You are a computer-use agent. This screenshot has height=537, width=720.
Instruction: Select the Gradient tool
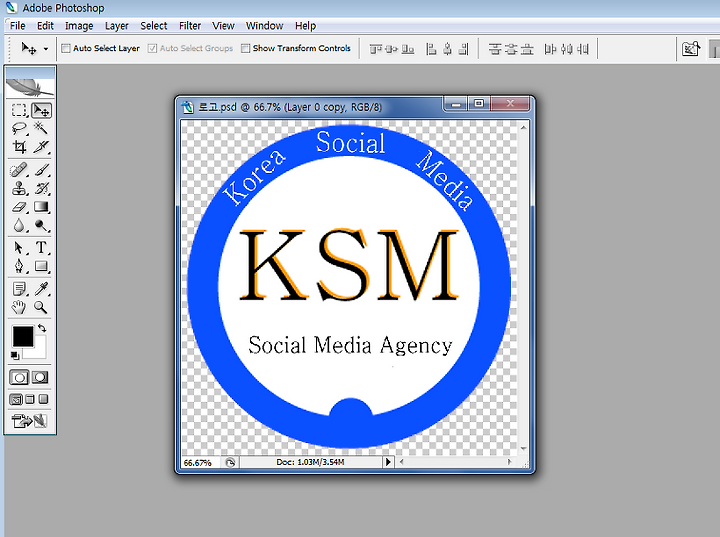coord(41,207)
